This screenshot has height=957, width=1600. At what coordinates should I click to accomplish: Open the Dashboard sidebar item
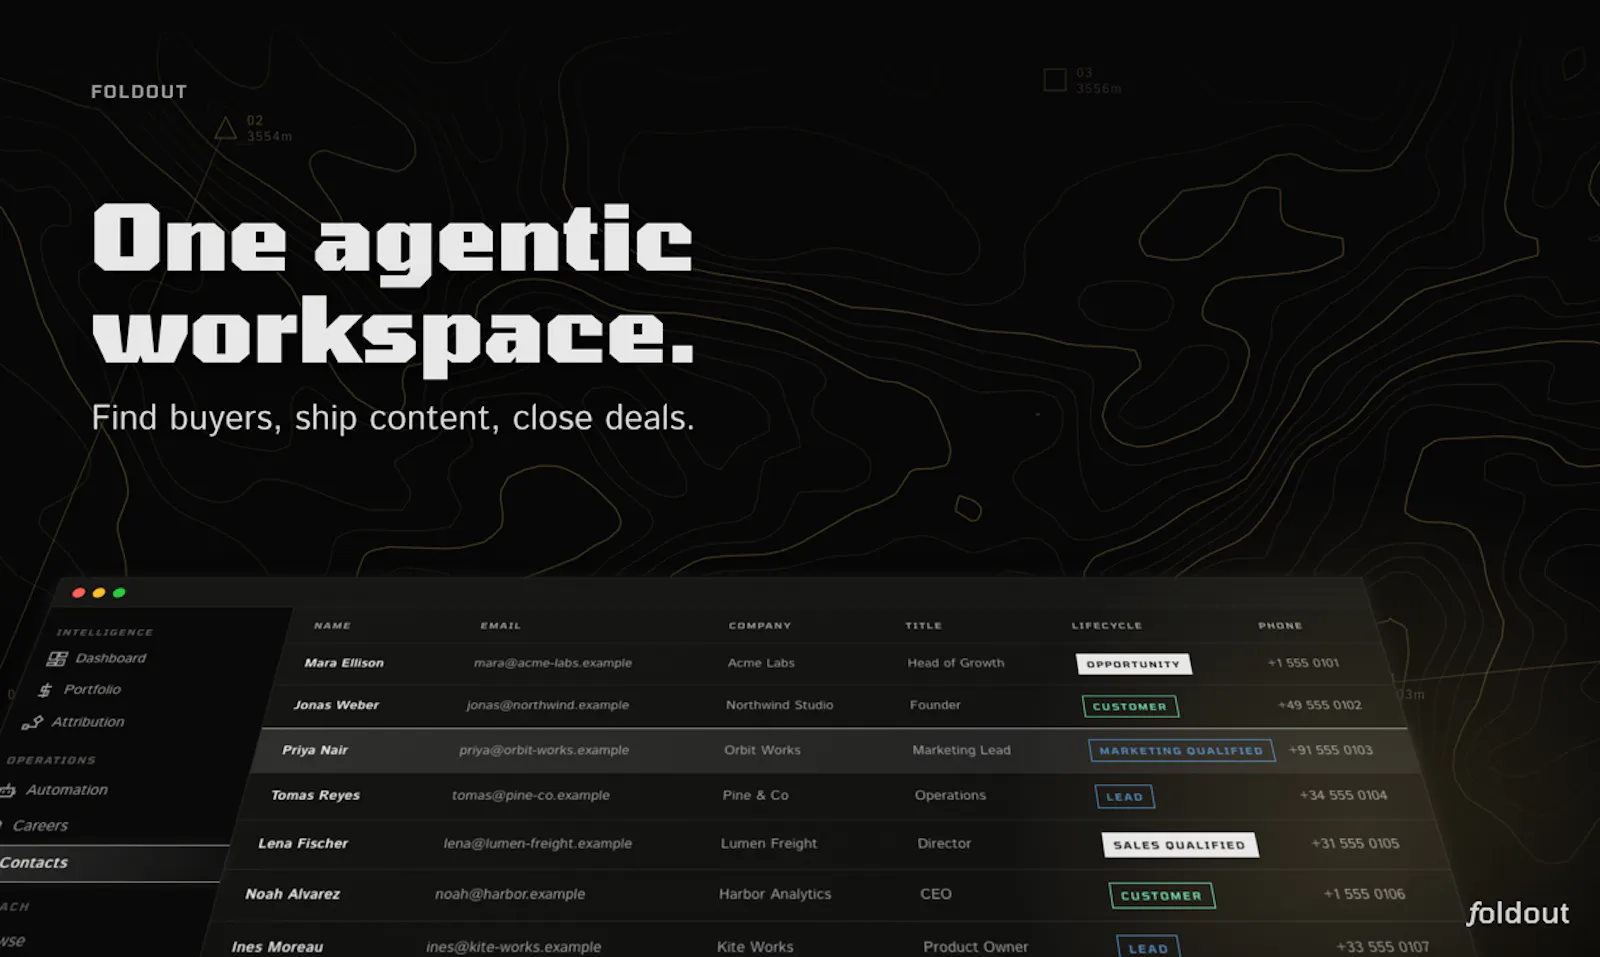click(110, 658)
